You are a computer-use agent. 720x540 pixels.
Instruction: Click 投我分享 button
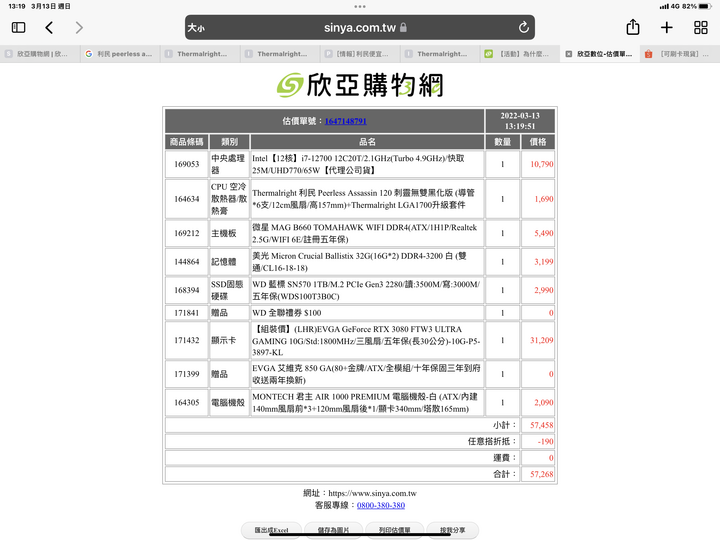coord(453,530)
